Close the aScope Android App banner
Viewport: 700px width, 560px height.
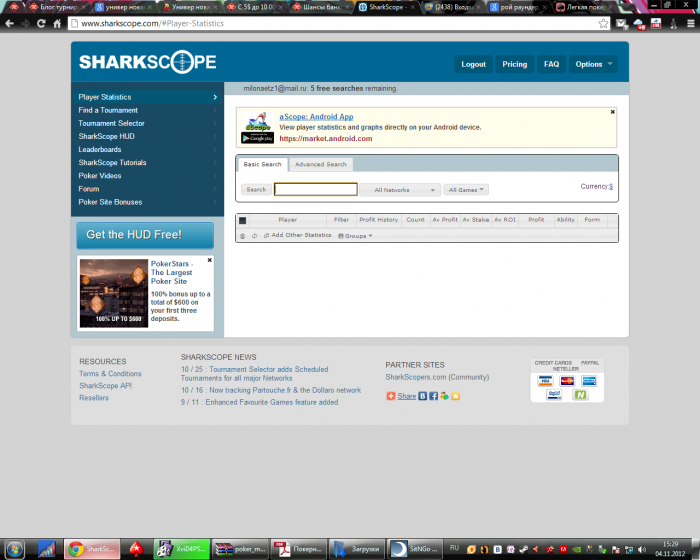point(612,112)
